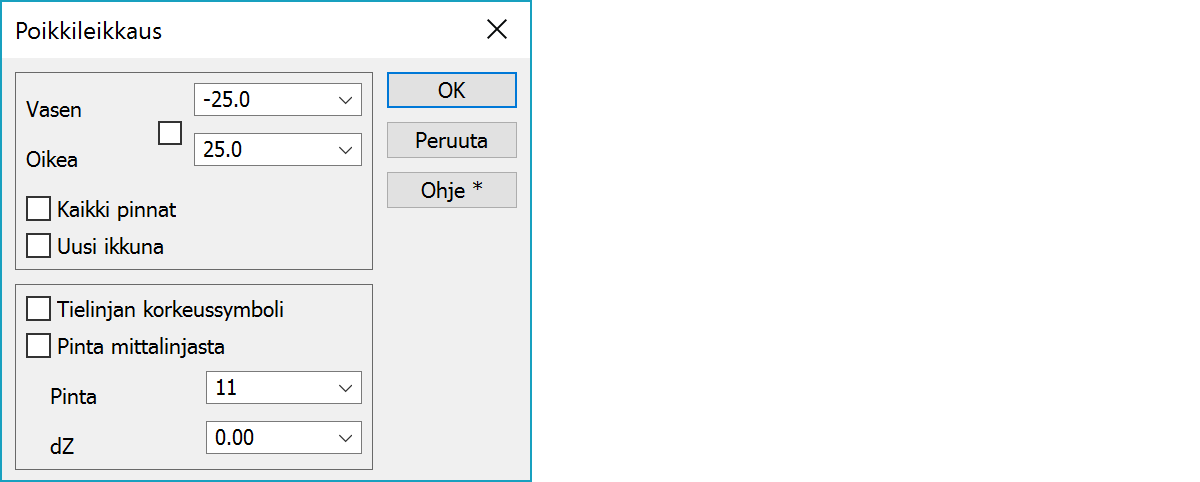Expand the Vasen dropdown arrow
The height and width of the screenshot is (482, 1200).
(x=345, y=100)
